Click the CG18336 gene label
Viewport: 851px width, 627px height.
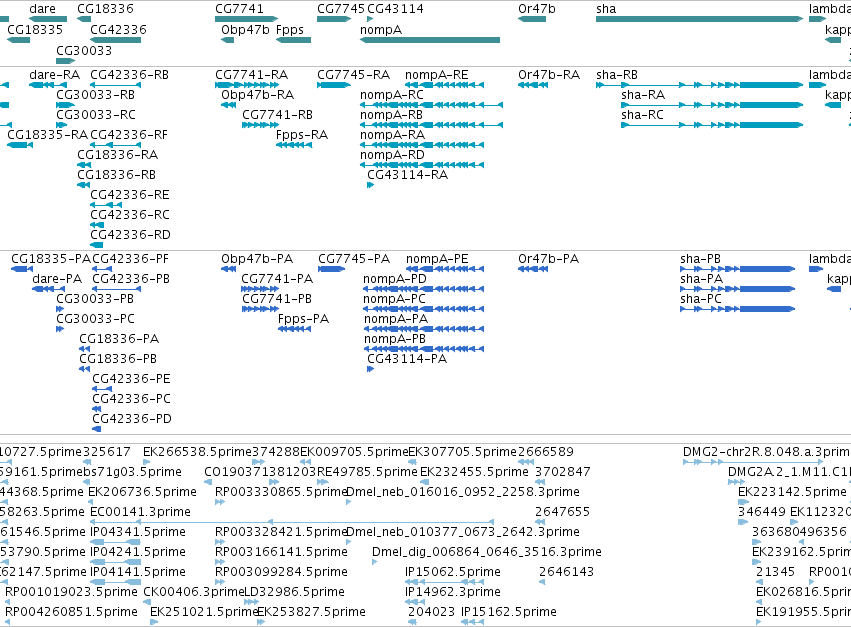(105, 9)
